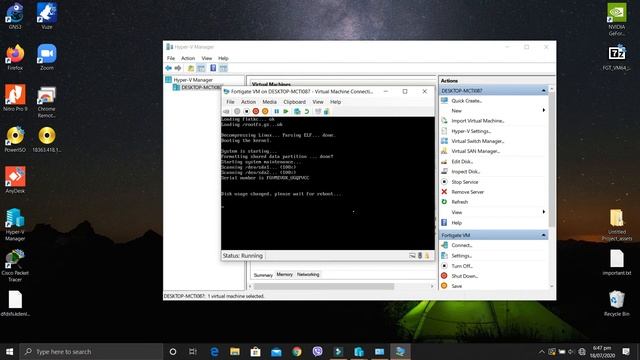This screenshot has height=360, width=640.
Task: Click Connect action for Fortigate VM
Action: click(x=462, y=245)
